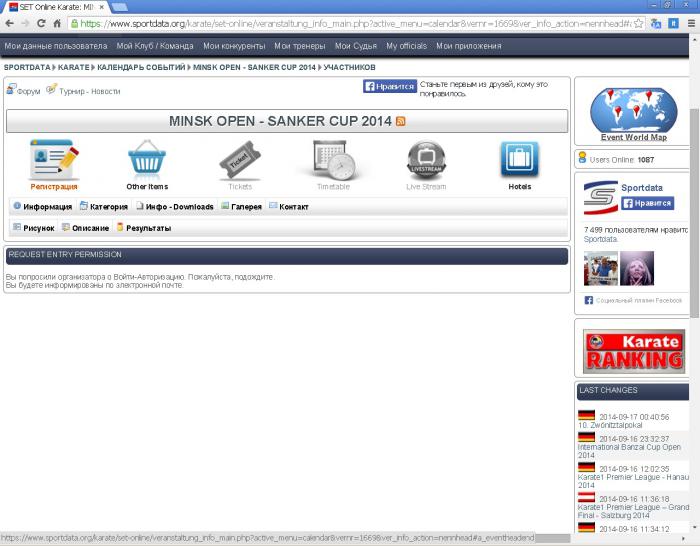
Task: Open Мои тренеры menu
Action: 300,46
